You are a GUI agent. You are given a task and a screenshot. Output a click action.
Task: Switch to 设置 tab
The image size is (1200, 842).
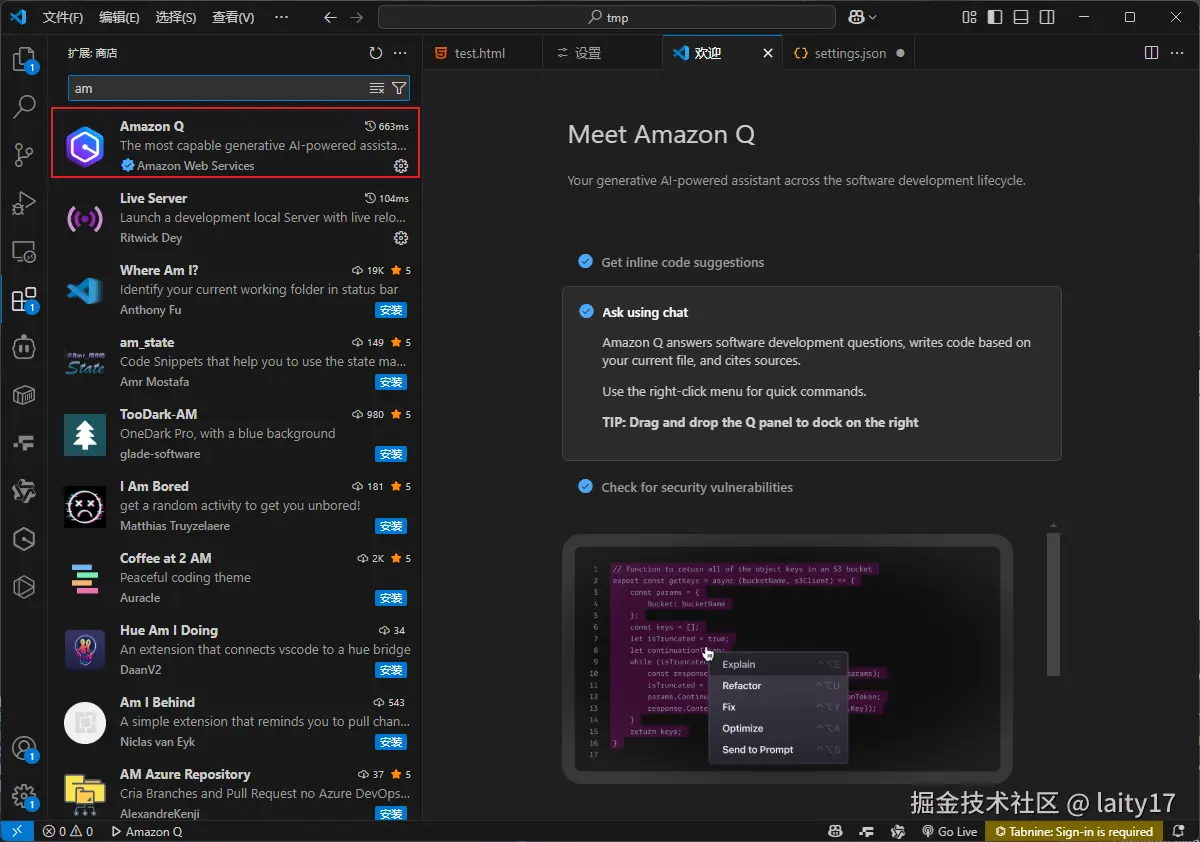(x=602, y=53)
